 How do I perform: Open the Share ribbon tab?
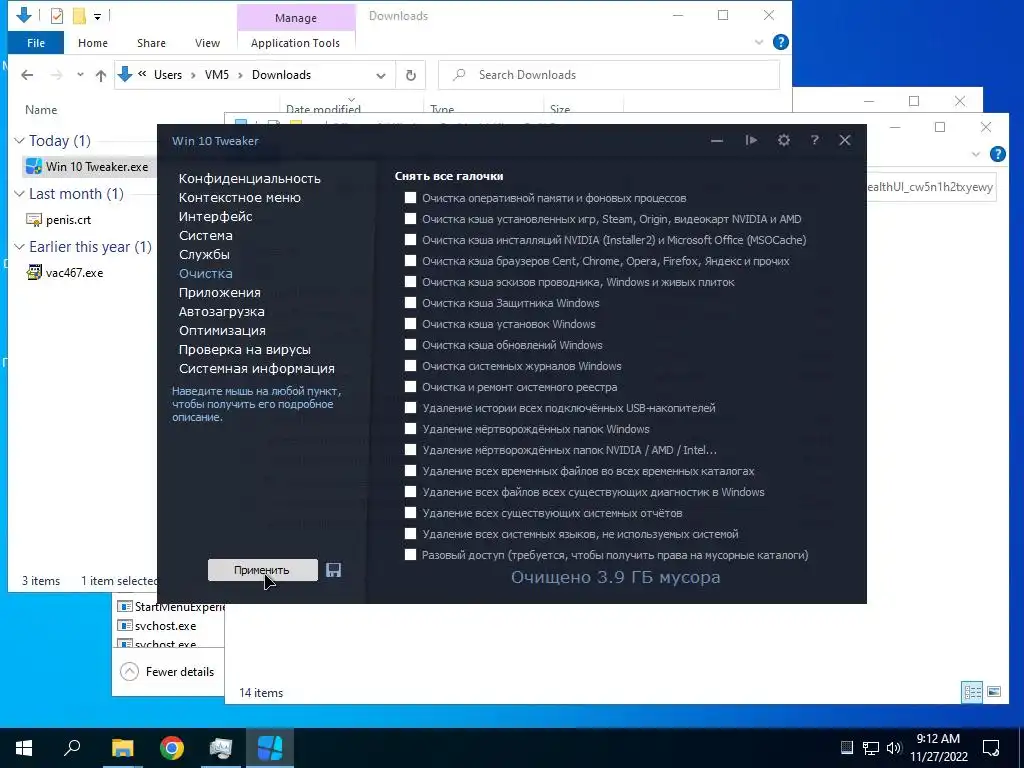[151, 43]
